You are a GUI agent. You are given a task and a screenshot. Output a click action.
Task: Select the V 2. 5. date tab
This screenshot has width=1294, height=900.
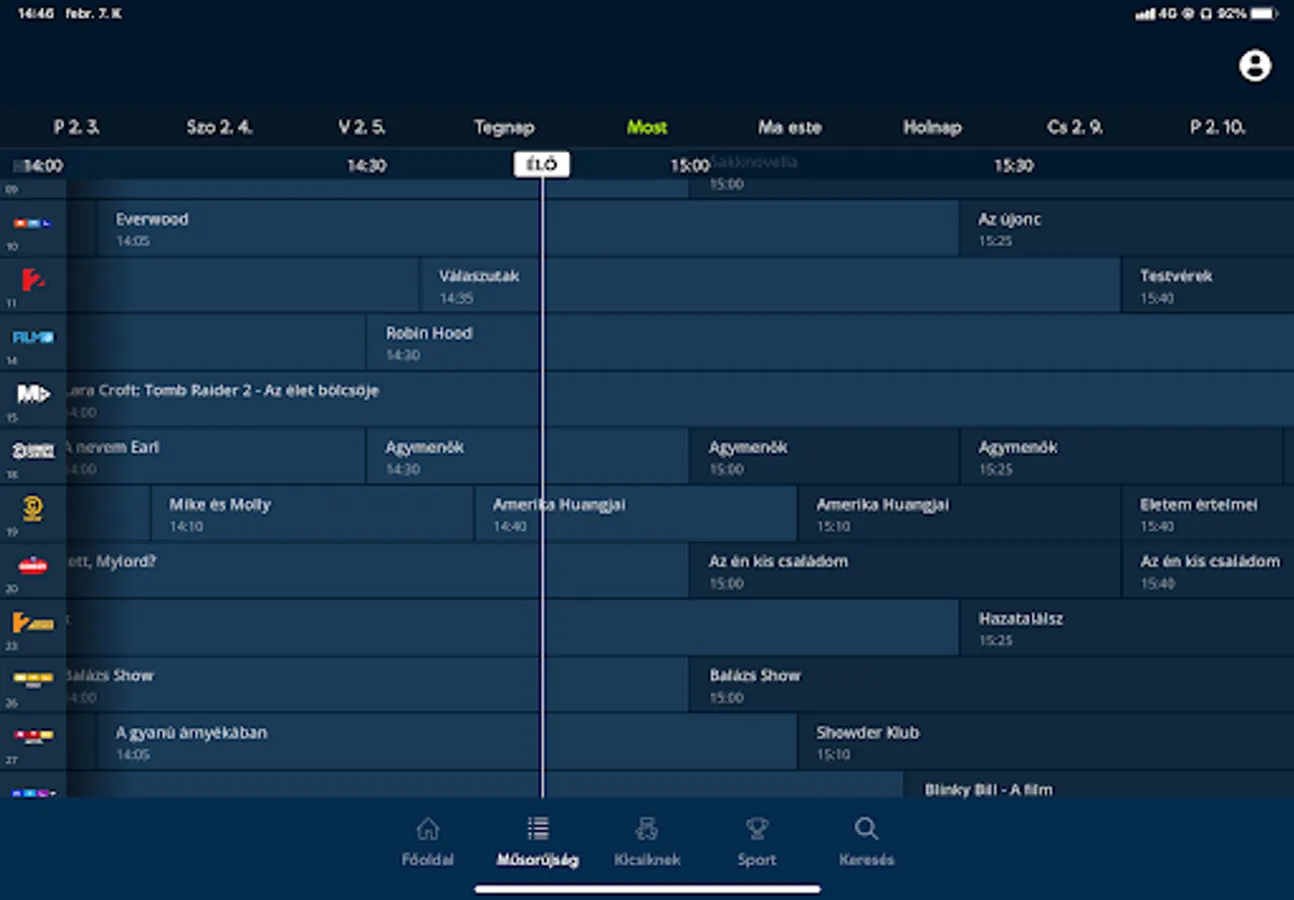point(362,127)
